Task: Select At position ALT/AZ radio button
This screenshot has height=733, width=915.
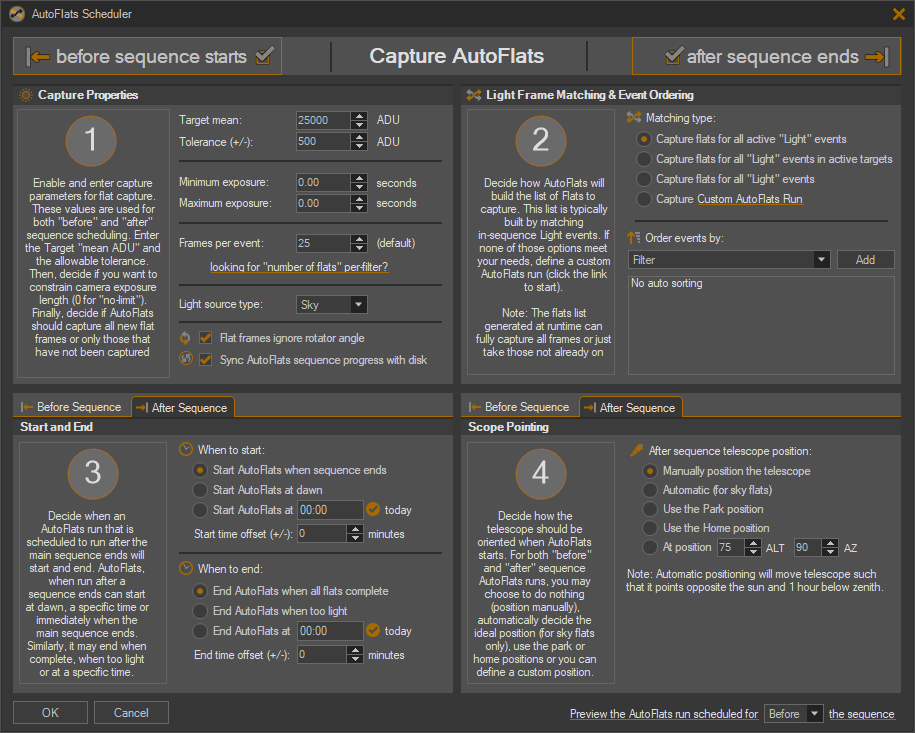Action: pyautogui.click(x=649, y=547)
